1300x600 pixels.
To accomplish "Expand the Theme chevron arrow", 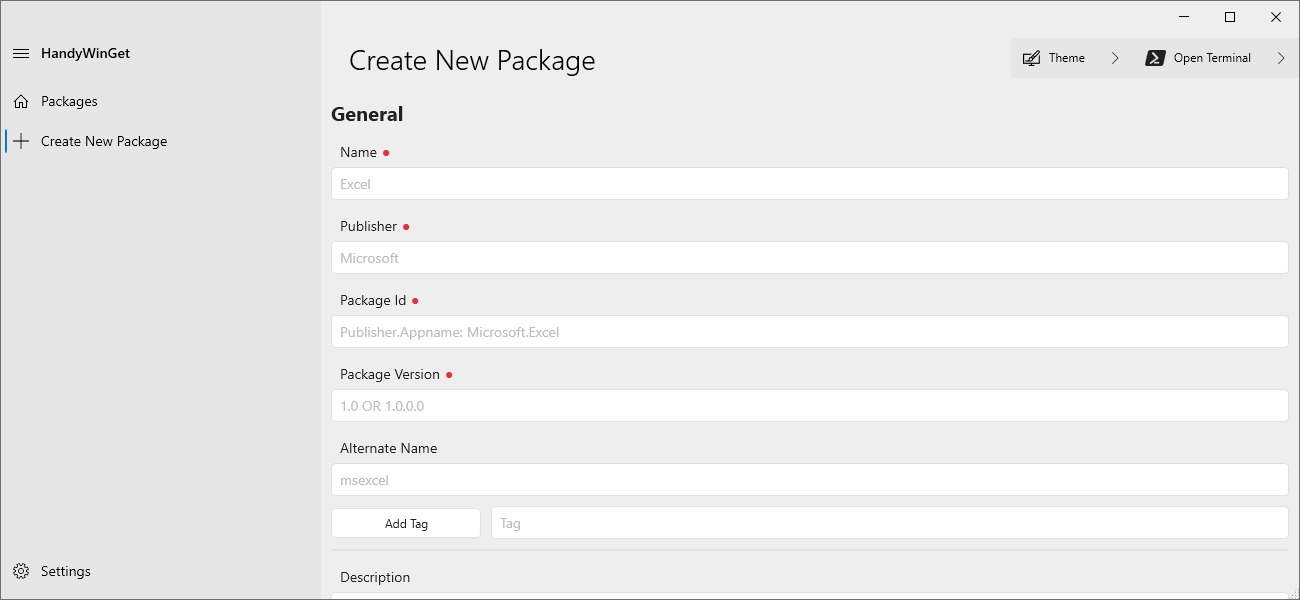I will point(1115,58).
